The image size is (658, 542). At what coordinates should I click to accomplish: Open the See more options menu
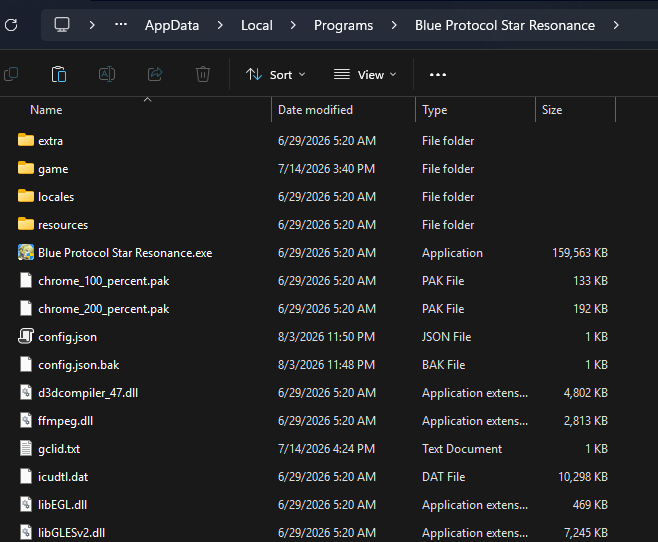[438, 75]
